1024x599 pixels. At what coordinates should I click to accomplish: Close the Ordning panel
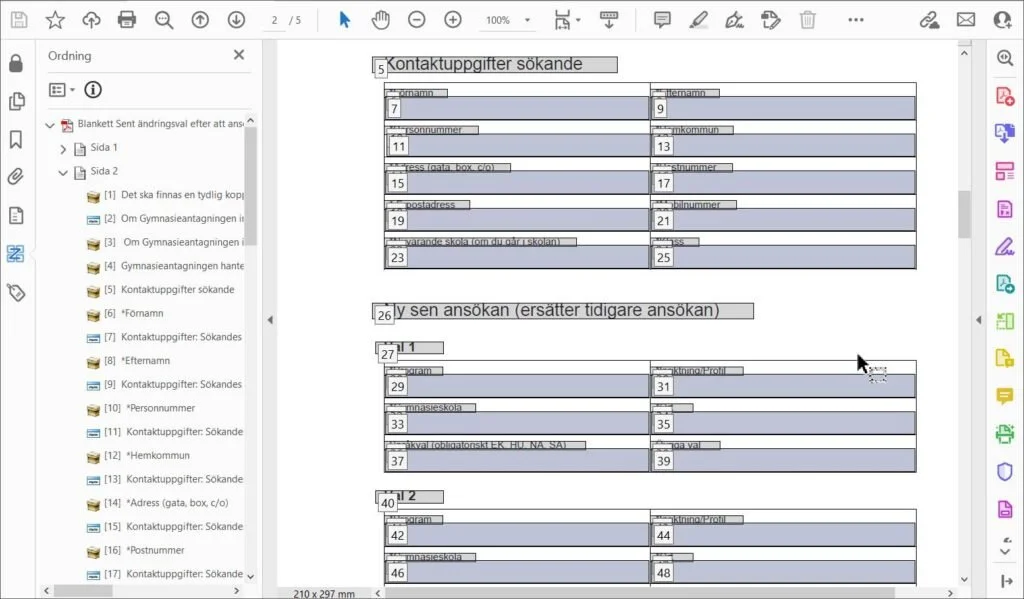click(239, 55)
